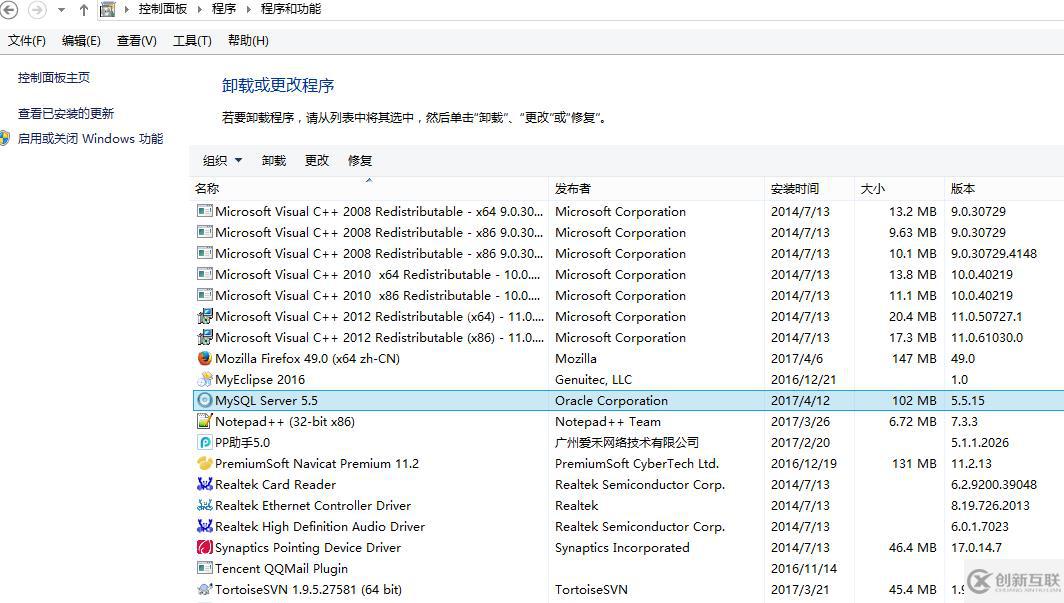1064x603 pixels.
Task: Click the Navicat Premium icon
Action: [204, 463]
